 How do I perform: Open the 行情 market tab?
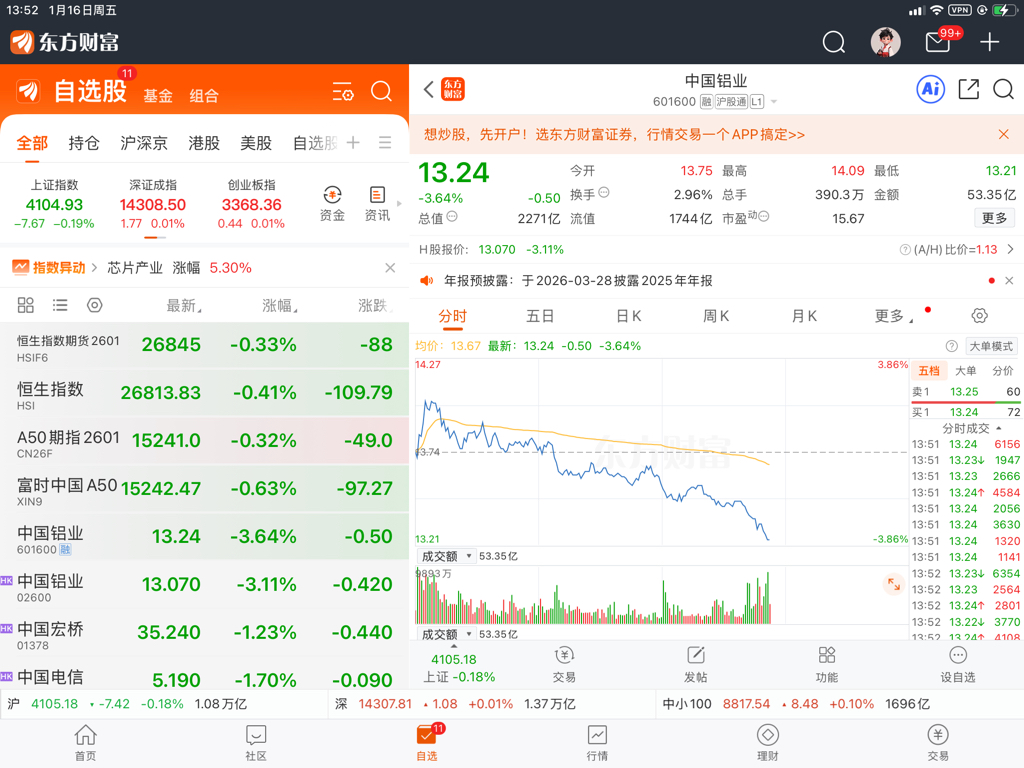pyautogui.click(x=597, y=743)
